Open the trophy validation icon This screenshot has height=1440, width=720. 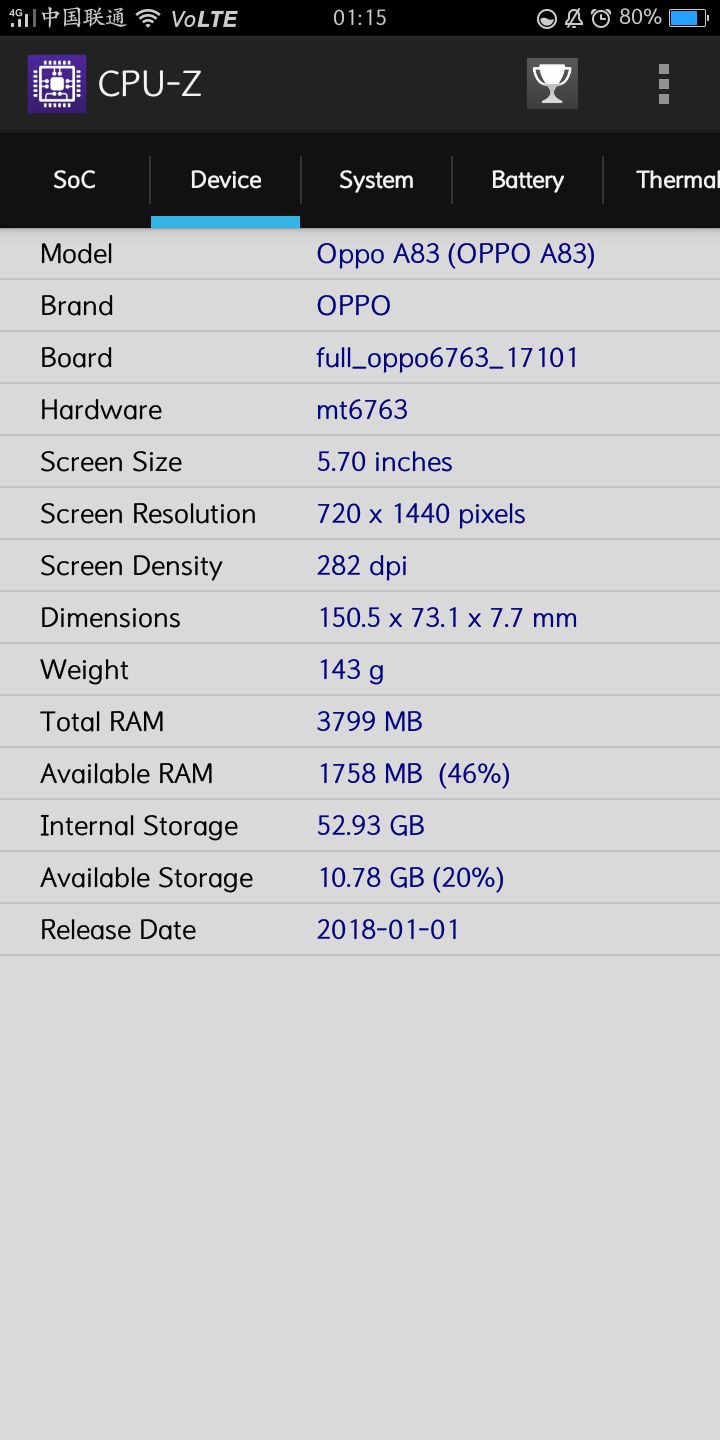552,84
